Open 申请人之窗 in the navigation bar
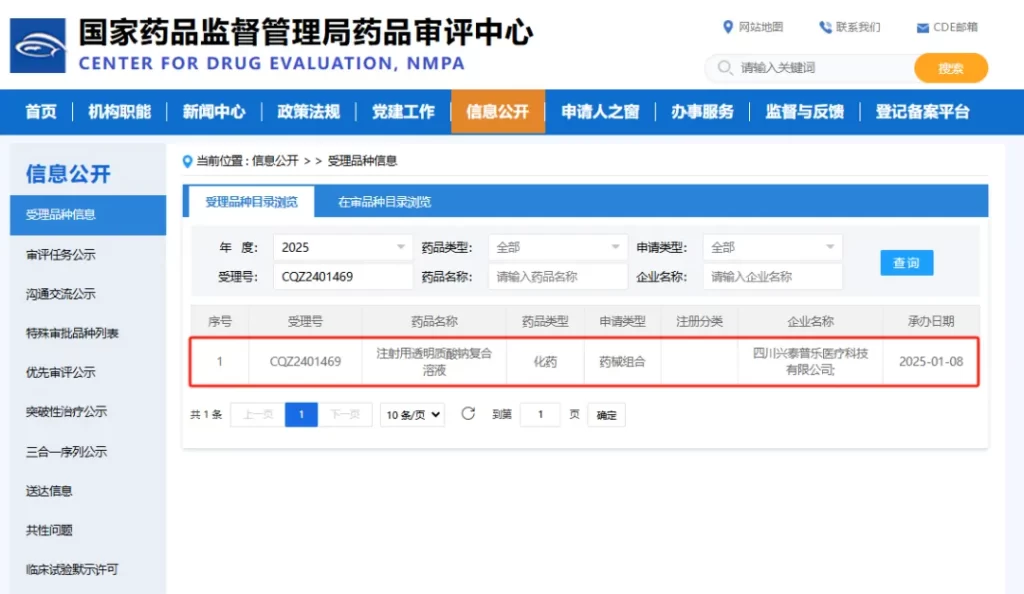 [x=600, y=112]
